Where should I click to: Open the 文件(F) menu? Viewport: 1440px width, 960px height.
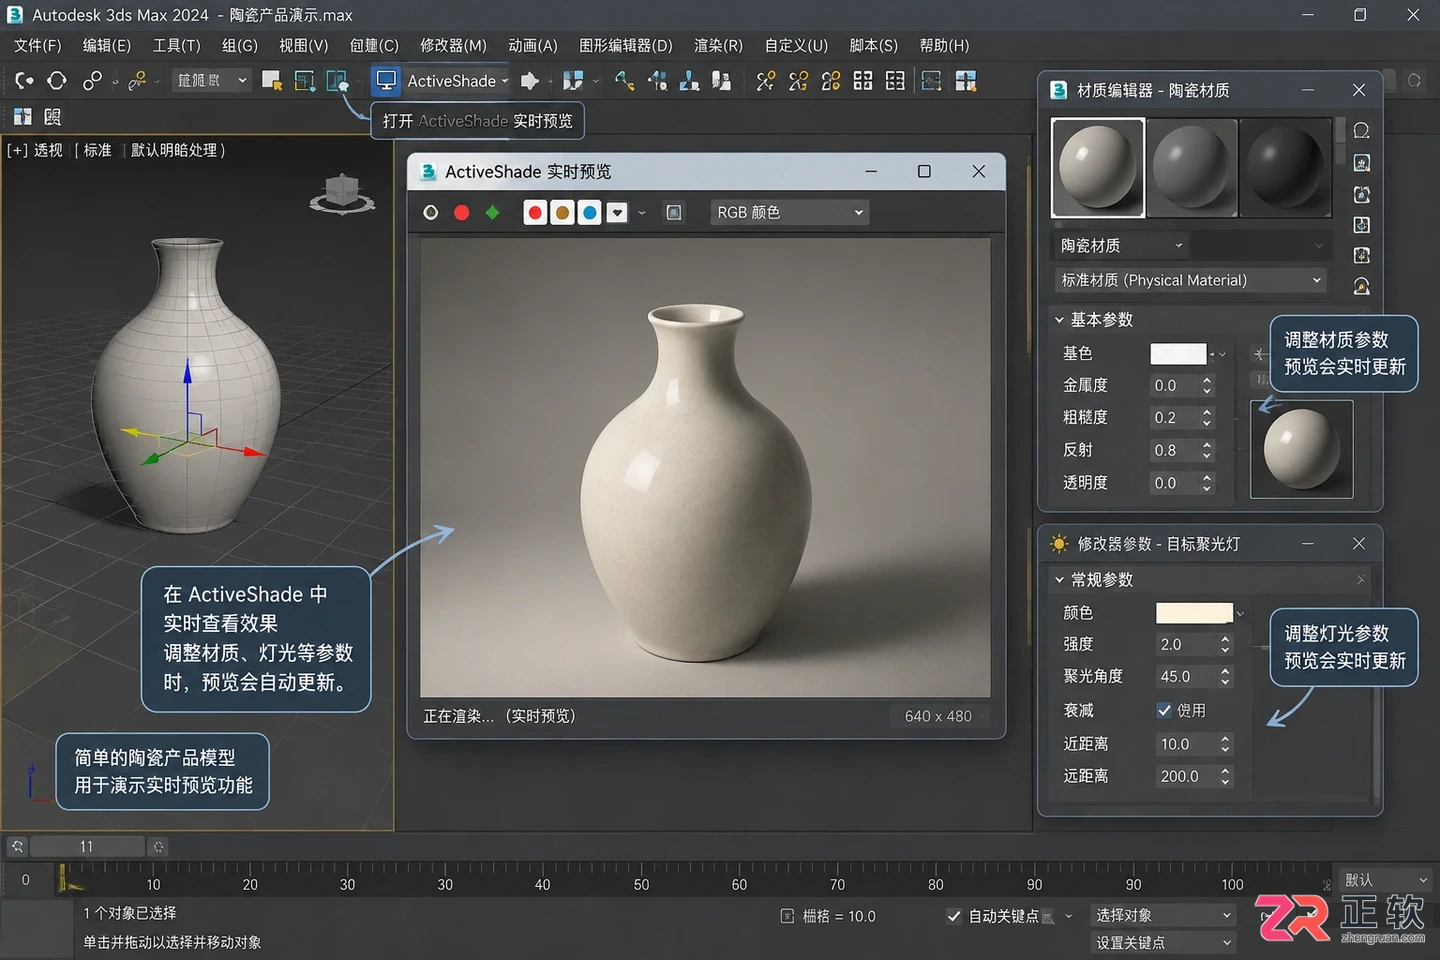38,45
